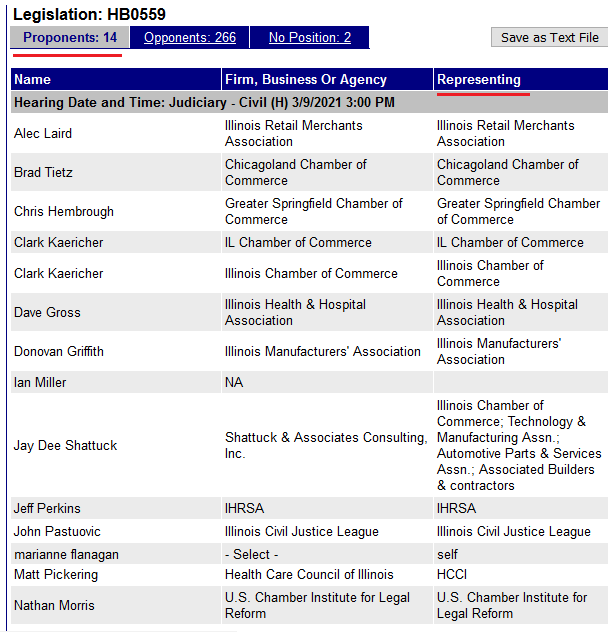Viewport: 608px width, 632px height.
Task: Click Clark Kaericher in Illinois Chamber row
Action: click(x=58, y=274)
